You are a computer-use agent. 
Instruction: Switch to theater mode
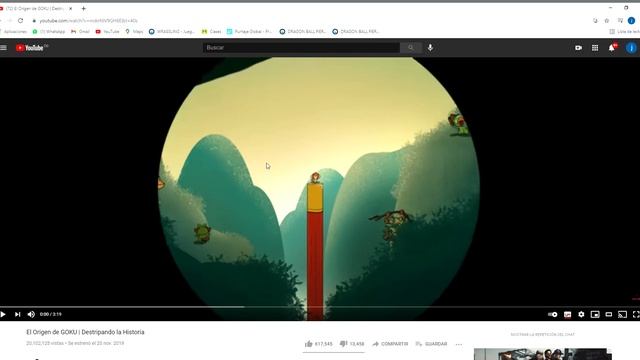click(609, 314)
